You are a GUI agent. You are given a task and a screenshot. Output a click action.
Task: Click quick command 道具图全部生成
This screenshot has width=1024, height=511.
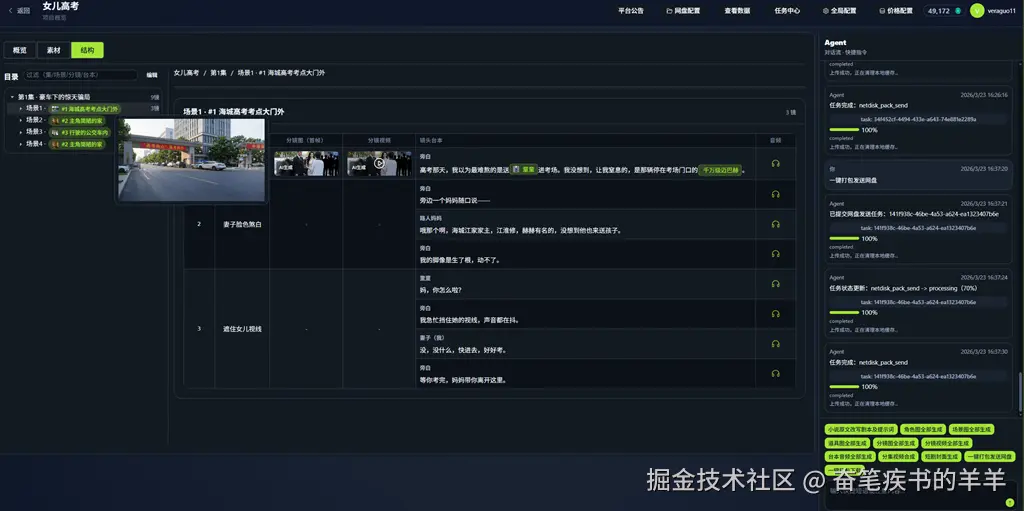point(847,443)
